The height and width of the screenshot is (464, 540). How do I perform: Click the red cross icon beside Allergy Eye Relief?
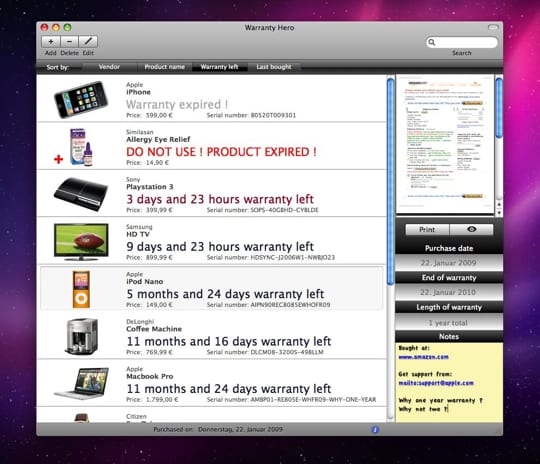click(59, 159)
